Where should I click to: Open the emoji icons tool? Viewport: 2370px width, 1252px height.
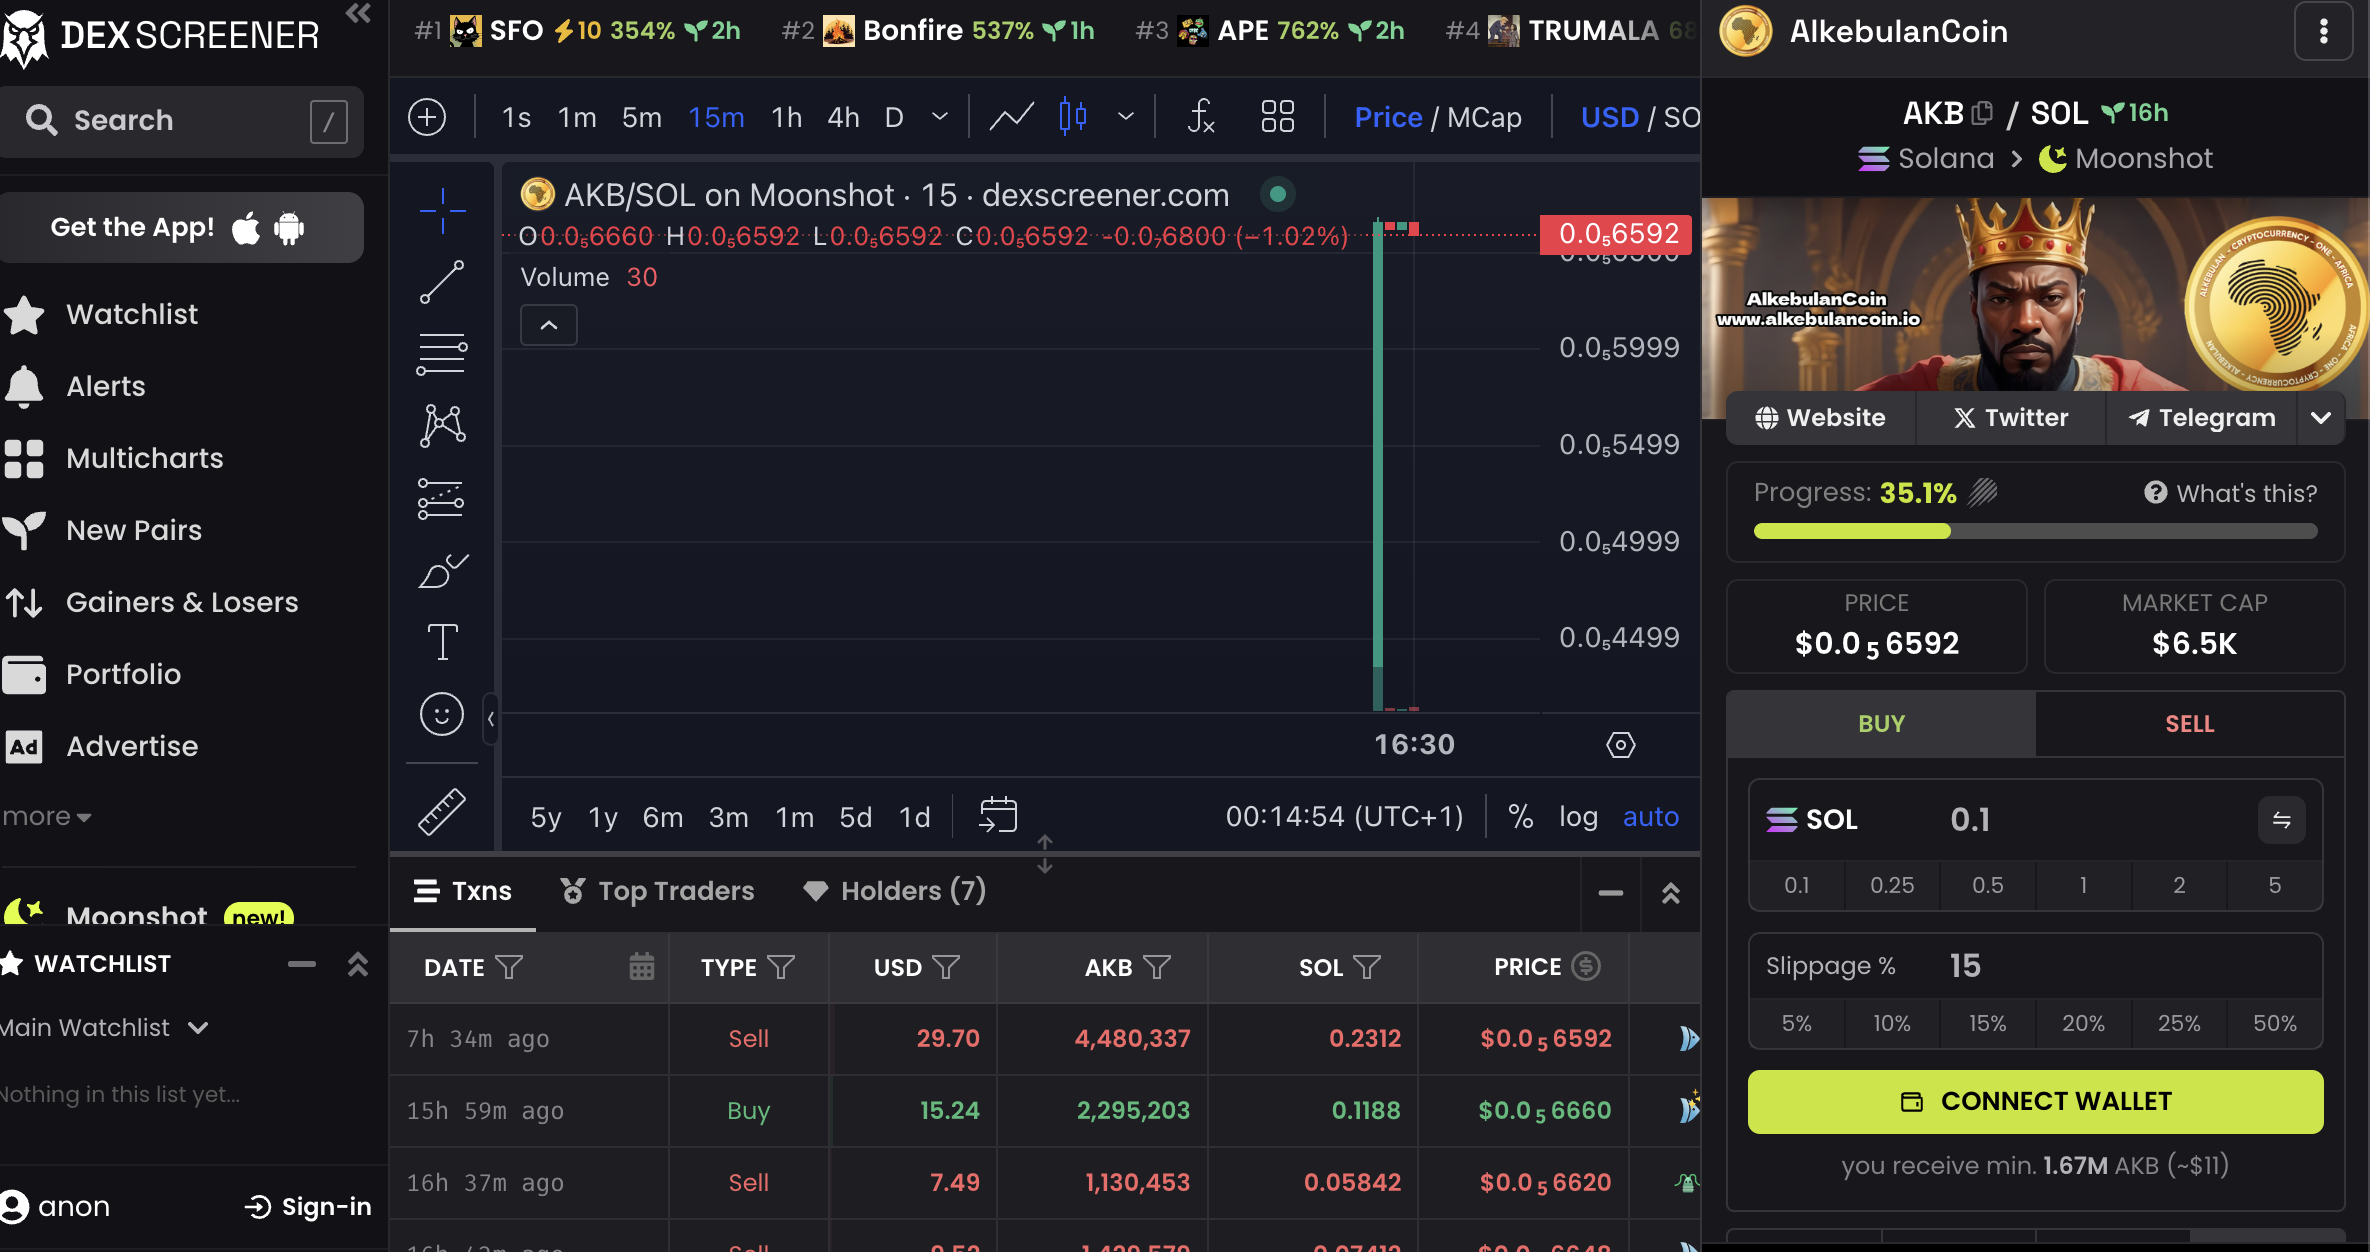442,714
